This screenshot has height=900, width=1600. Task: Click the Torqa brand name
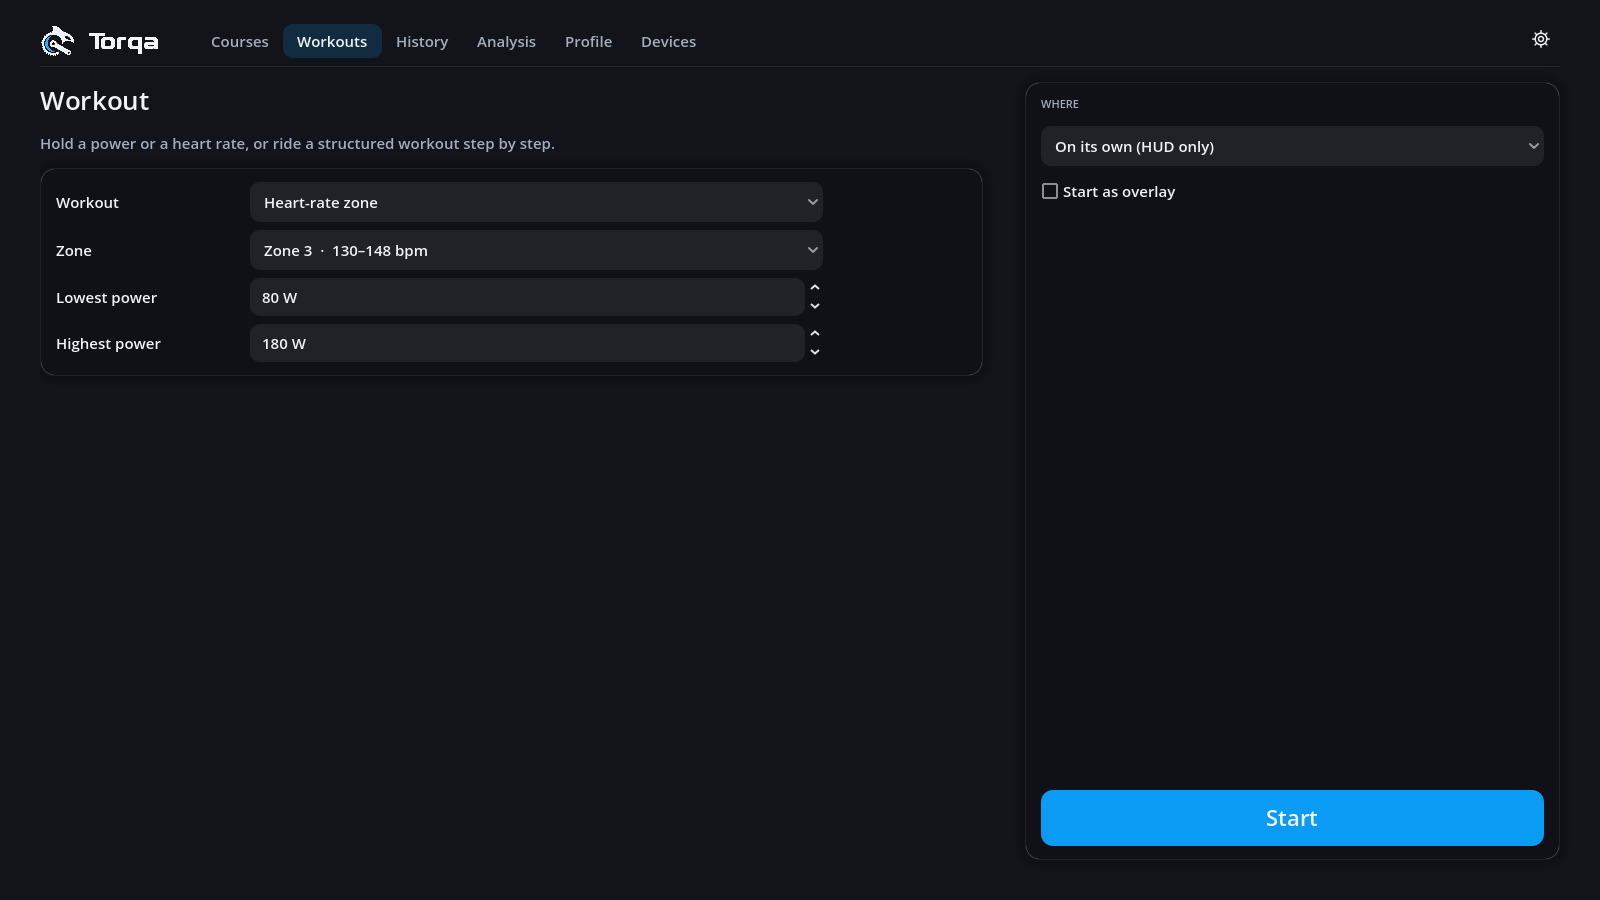pyautogui.click(x=124, y=41)
